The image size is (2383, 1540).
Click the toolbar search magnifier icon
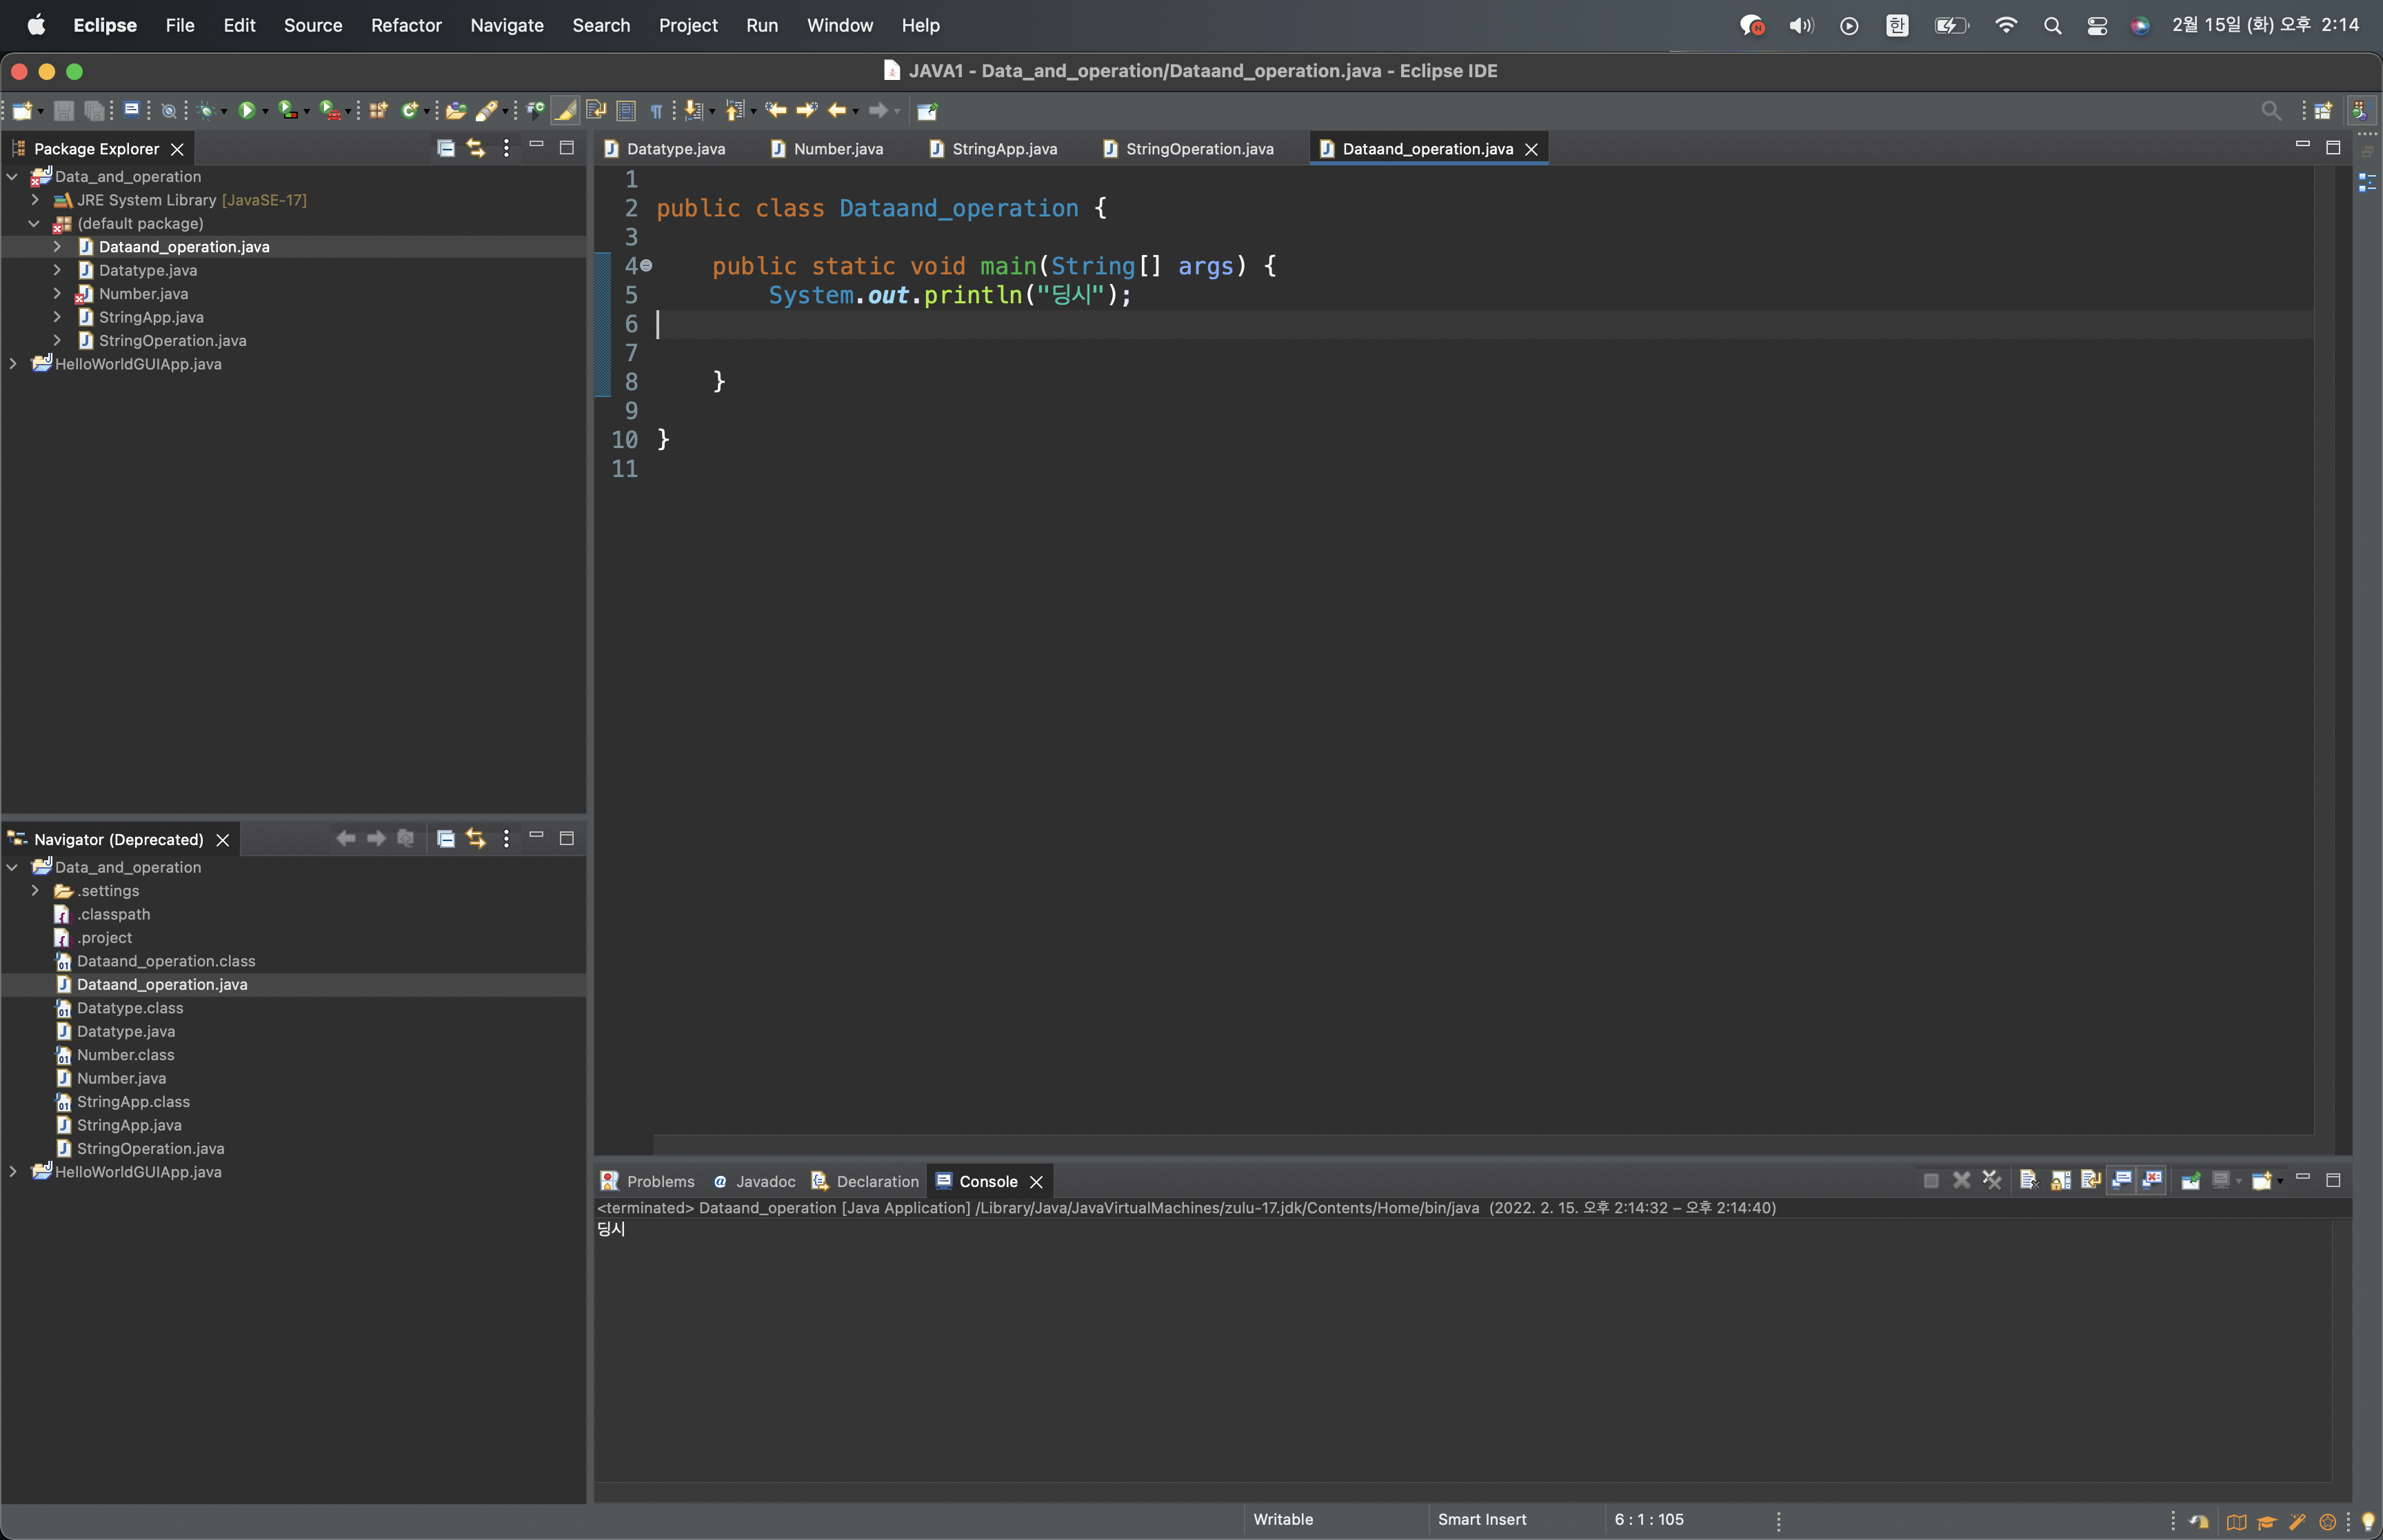(2270, 110)
